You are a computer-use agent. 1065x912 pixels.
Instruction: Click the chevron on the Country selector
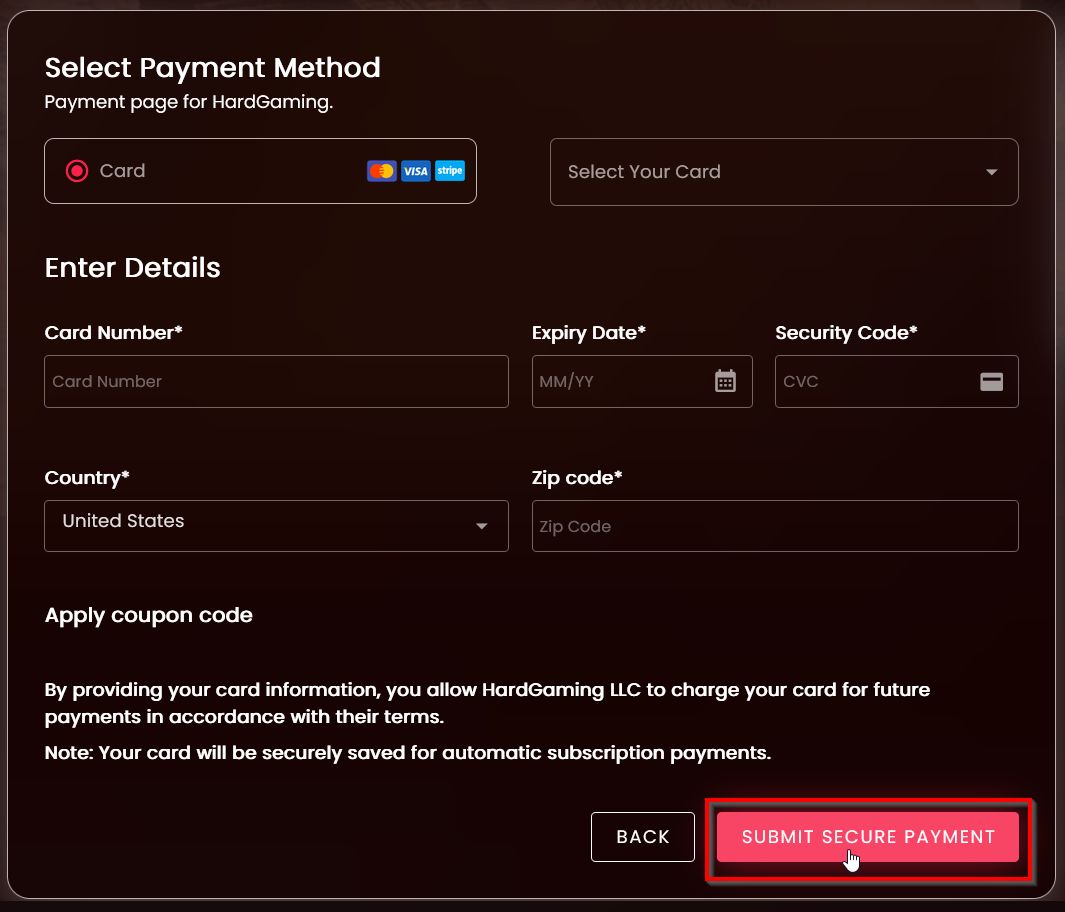coord(481,526)
